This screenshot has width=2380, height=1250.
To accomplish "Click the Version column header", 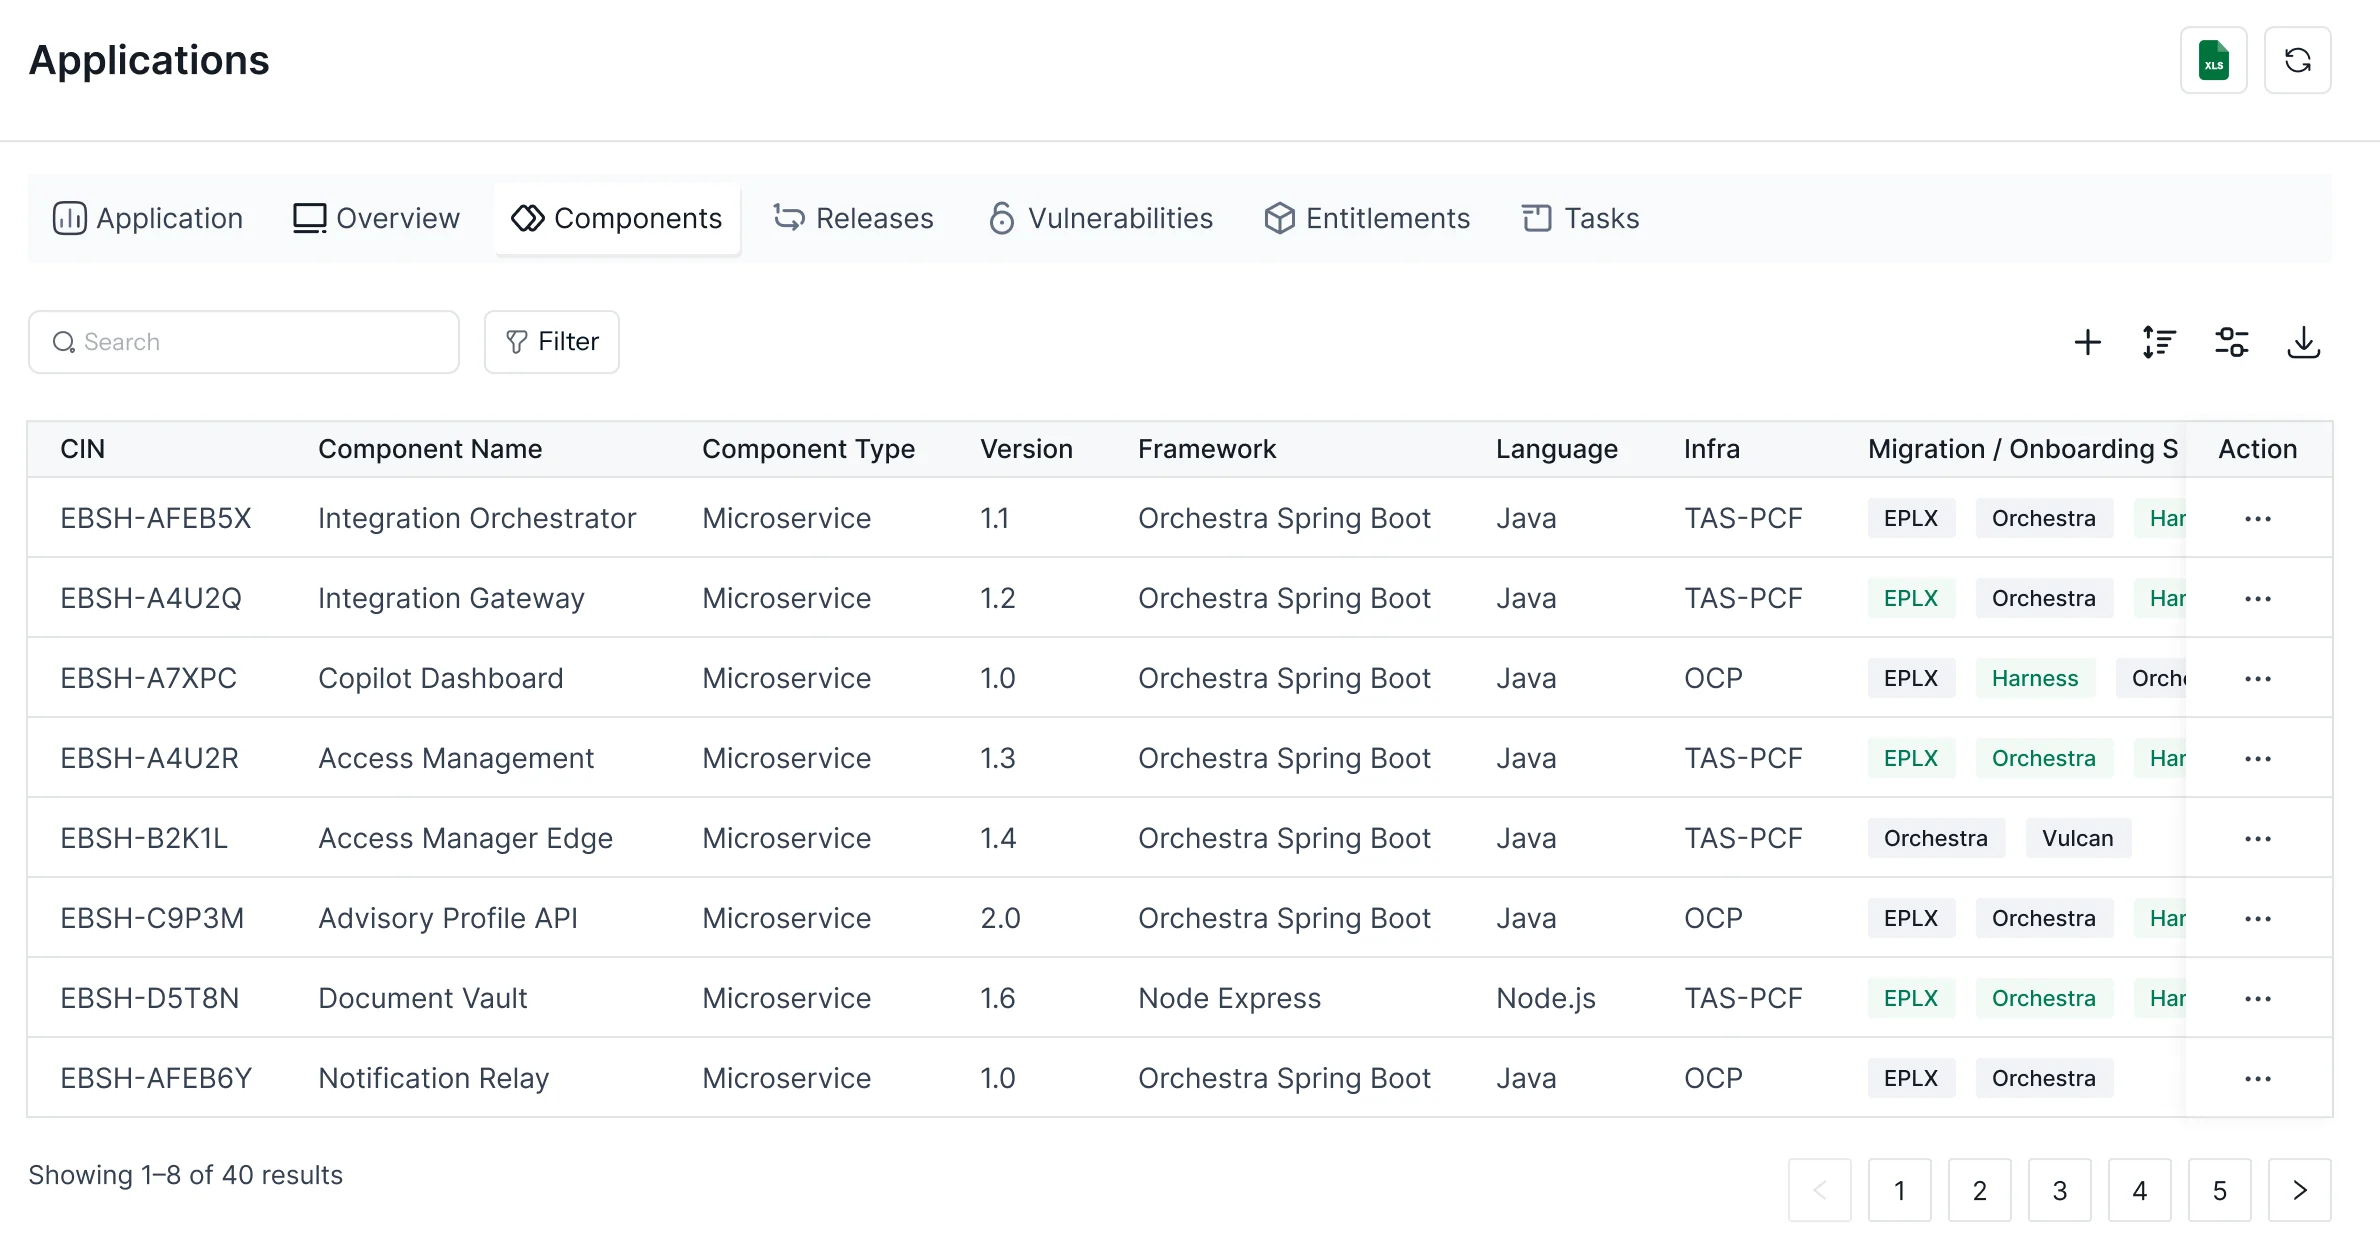I will click(1026, 449).
